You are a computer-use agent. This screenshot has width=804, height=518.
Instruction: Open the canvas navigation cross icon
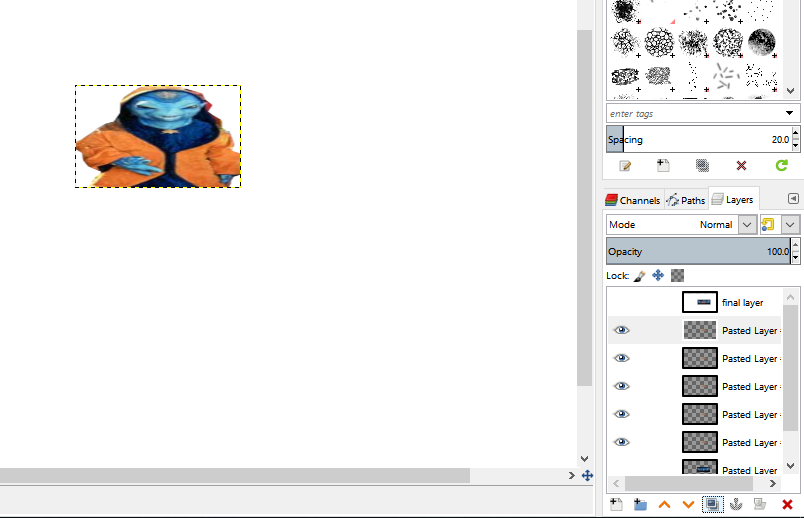pos(588,475)
